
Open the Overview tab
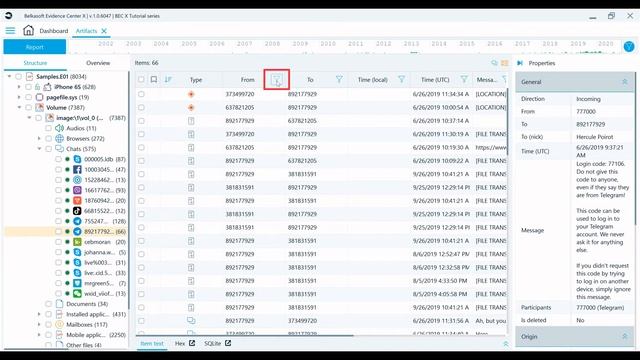coord(98,63)
